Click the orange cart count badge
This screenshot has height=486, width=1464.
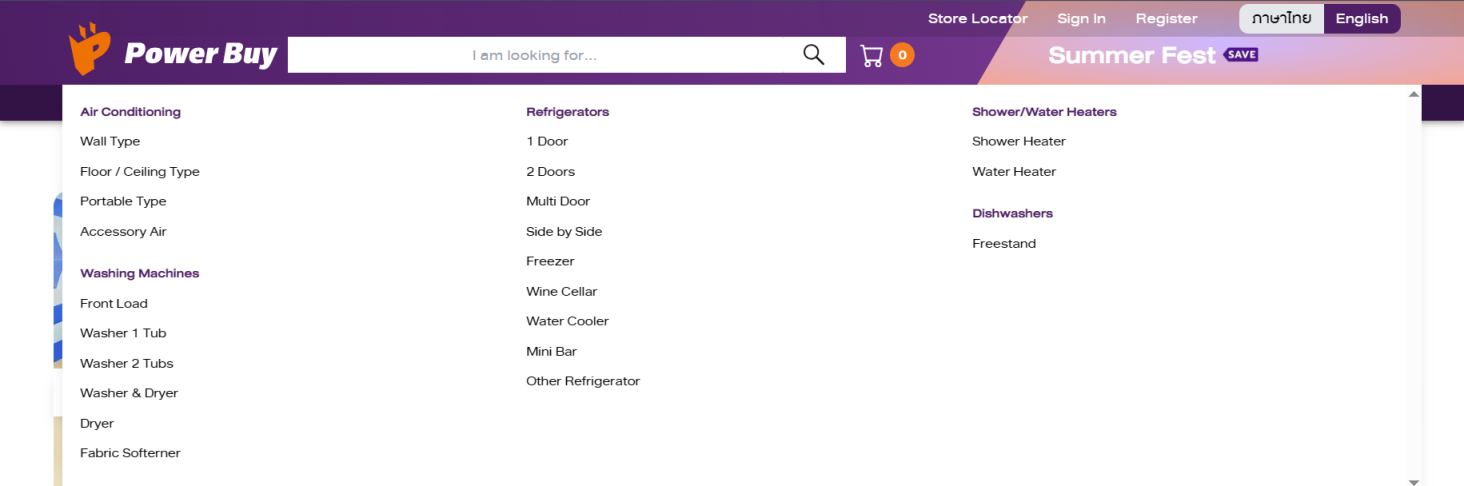click(x=902, y=56)
